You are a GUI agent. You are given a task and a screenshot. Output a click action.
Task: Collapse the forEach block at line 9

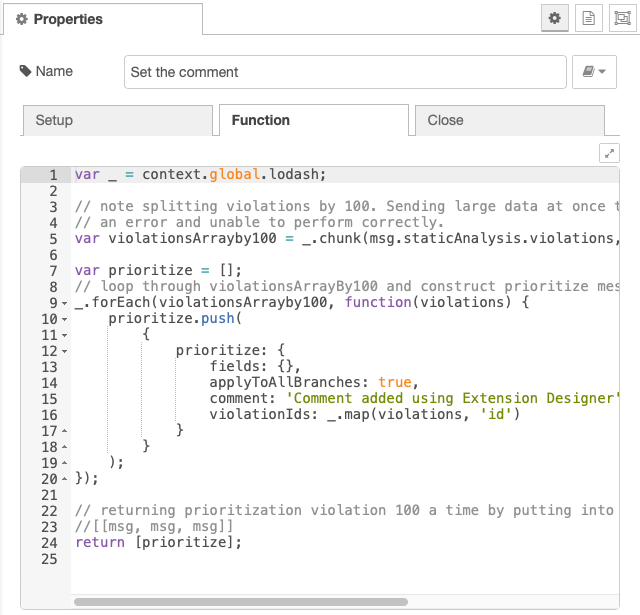click(64, 303)
